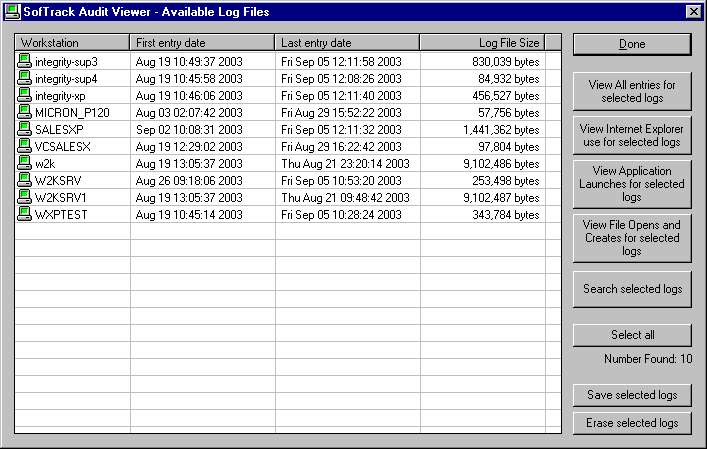The width and height of the screenshot is (707, 449).
Task: Click last entry date Fri Sep 05 10:28:24 2003
Action: click(x=341, y=215)
